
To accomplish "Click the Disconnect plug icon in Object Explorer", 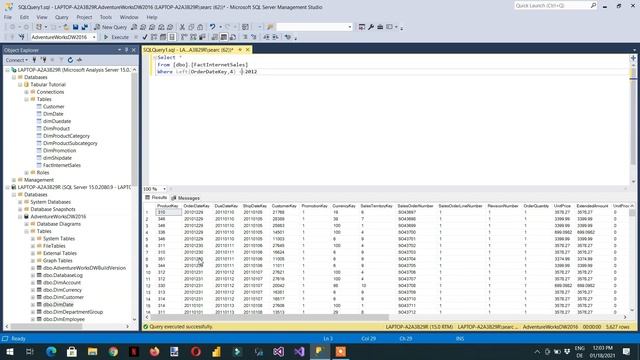I will point(44,60).
